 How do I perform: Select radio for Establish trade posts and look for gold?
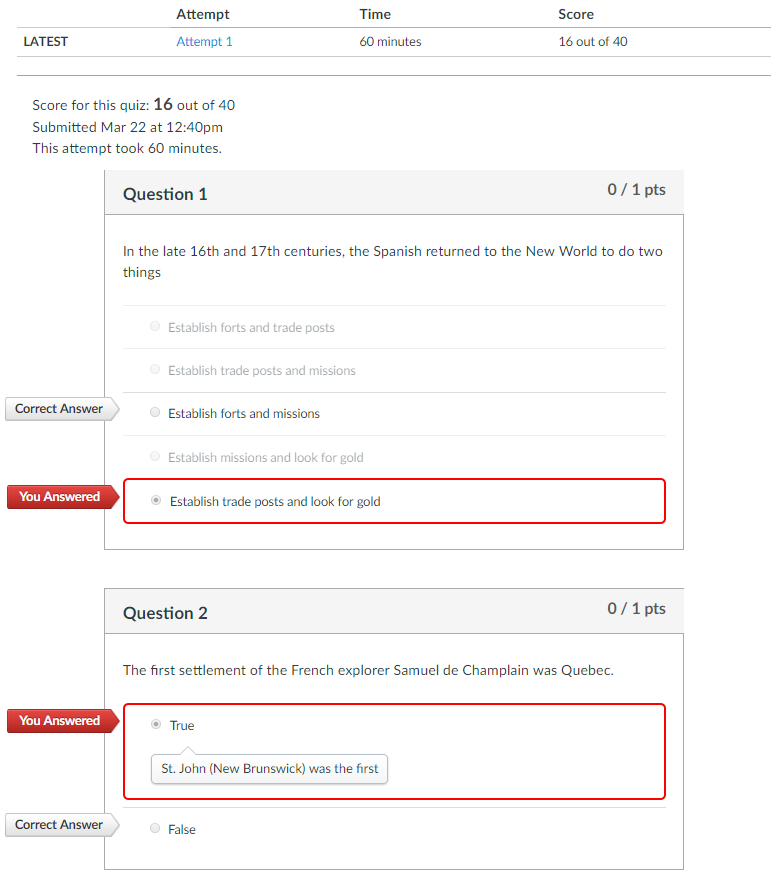pos(156,500)
